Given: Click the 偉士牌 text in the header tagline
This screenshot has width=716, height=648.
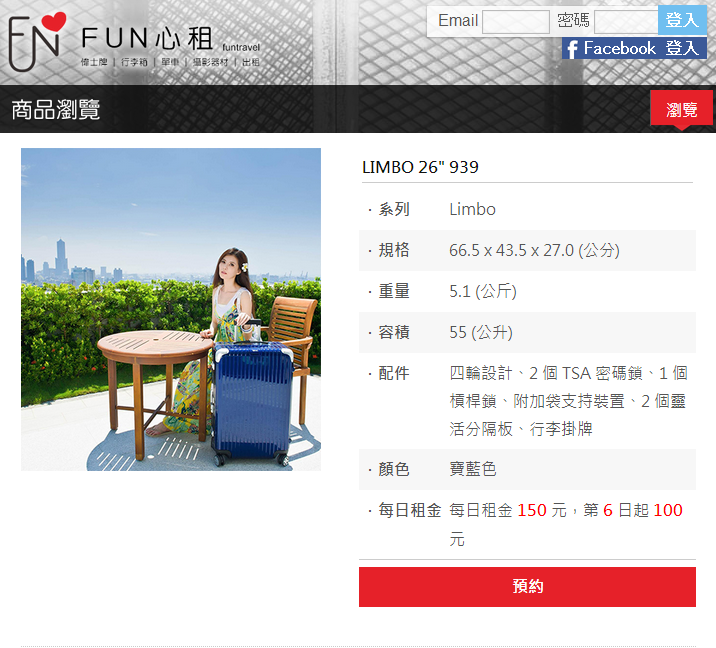Looking at the screenshot, I should click(x=94, y=62).
